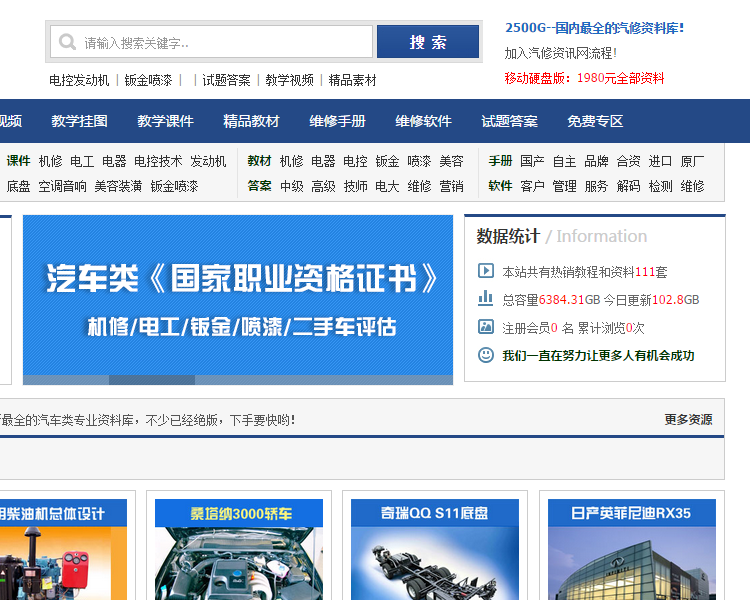The image size is (750, 600).
Task: Open the 加入汽修资讯网流程 link
Action: 561,53
